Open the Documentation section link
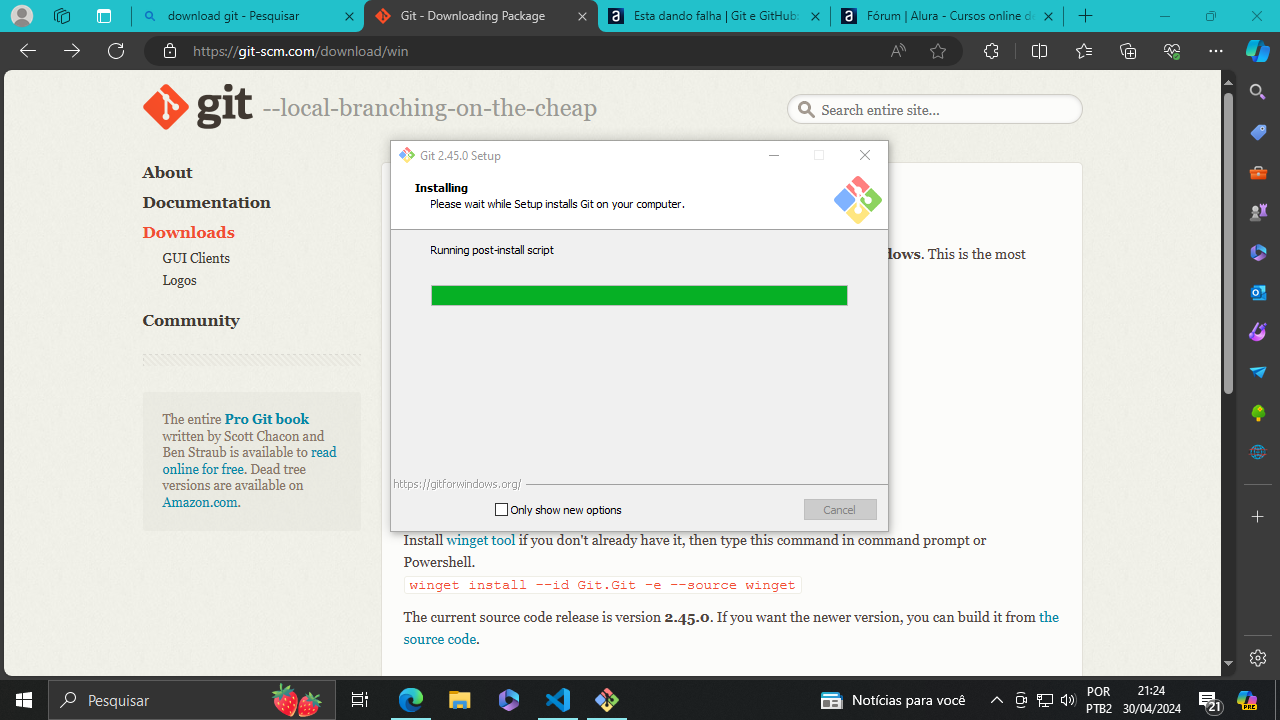The height and width of the screenshot is (720, 1280). (206, 202)
